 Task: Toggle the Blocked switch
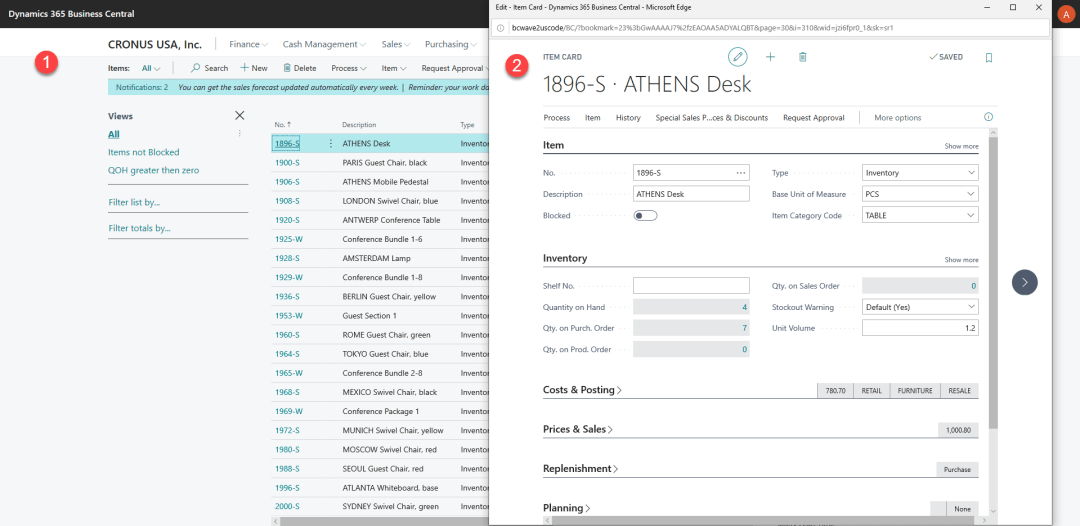coord(645,215)
